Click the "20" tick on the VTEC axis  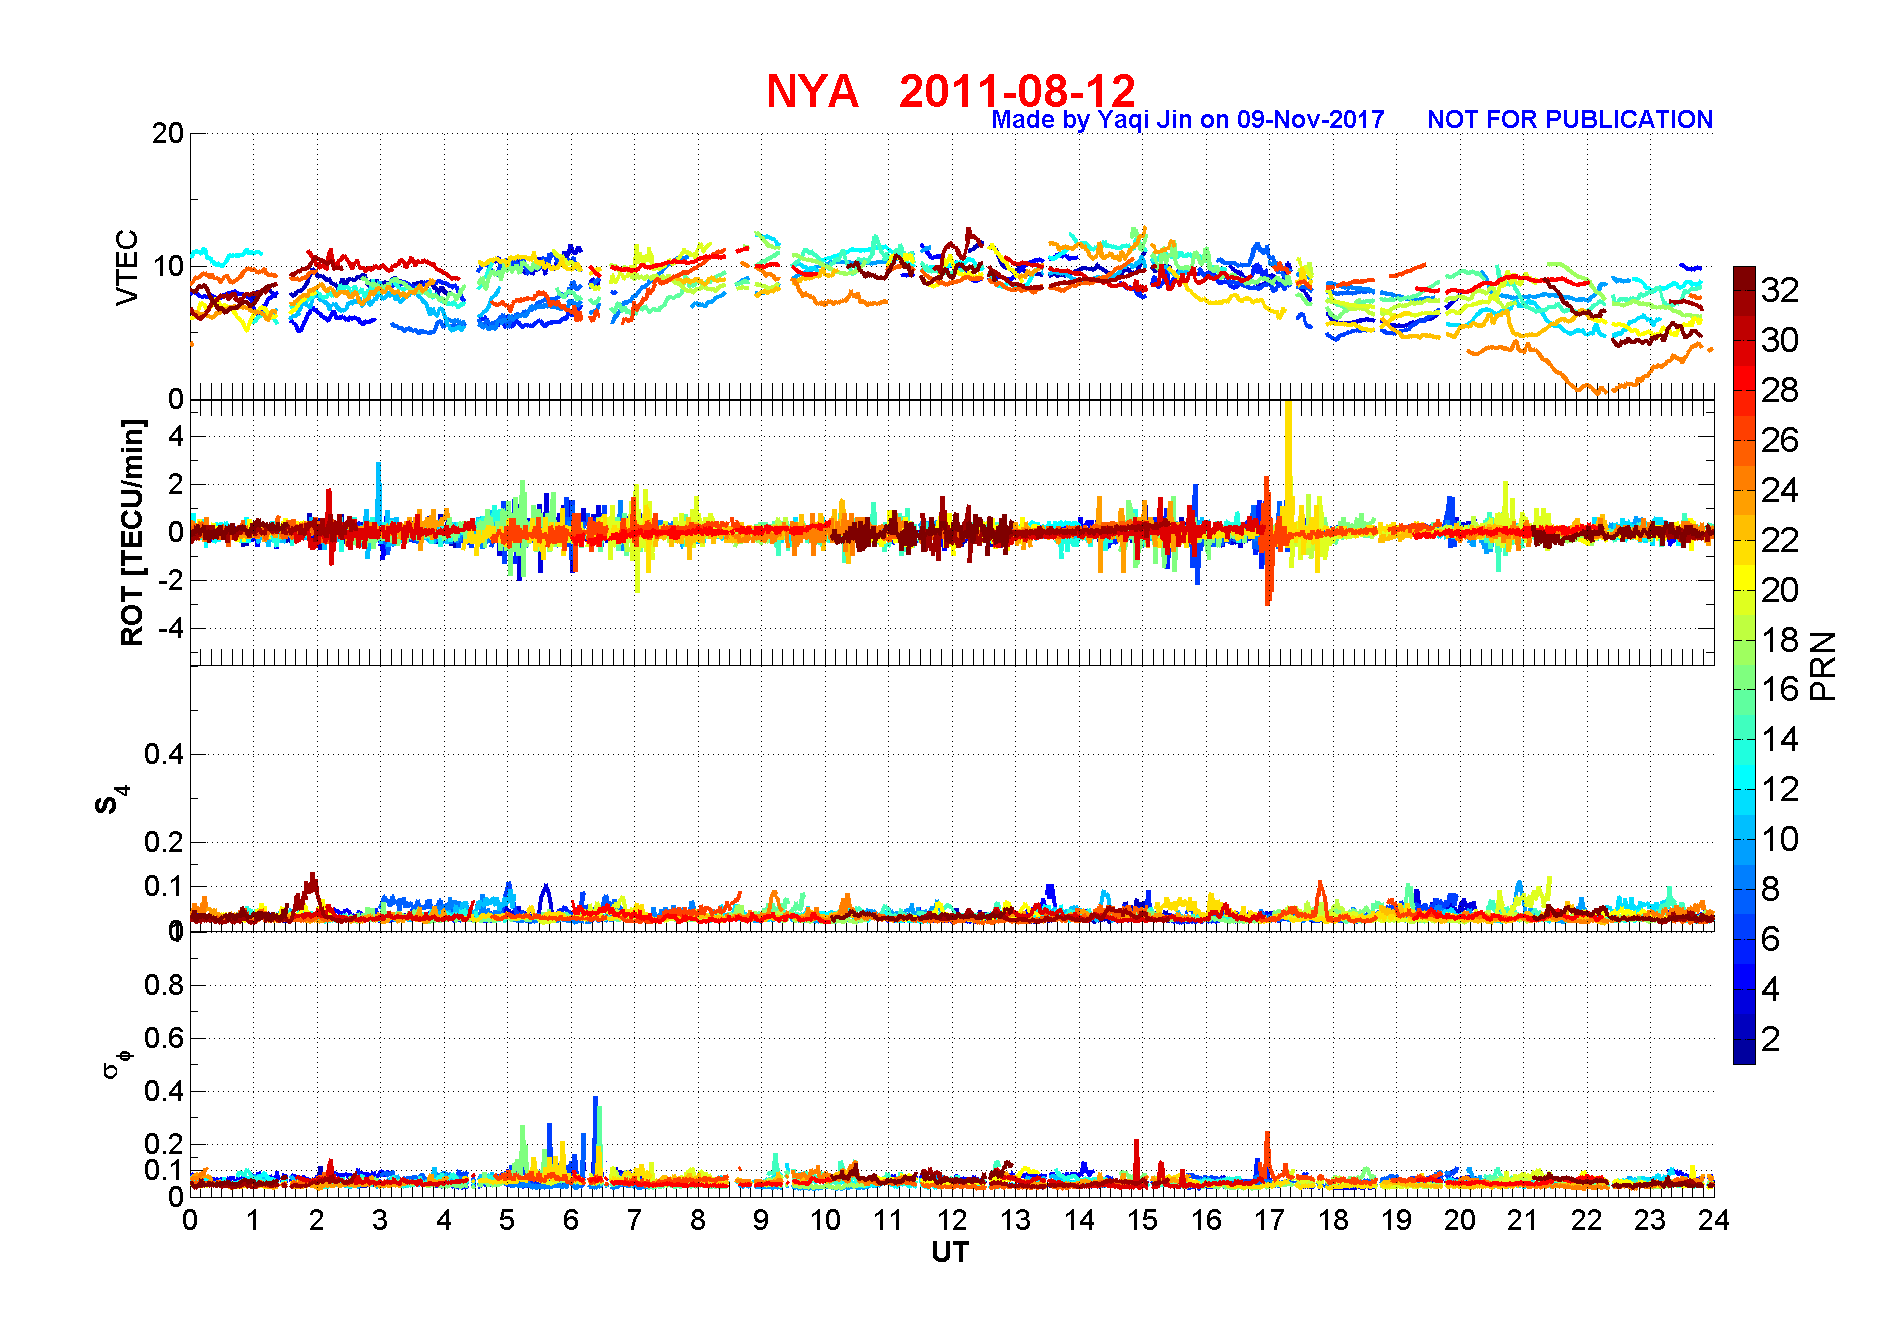pyautogui.click(x=168, y=133)
